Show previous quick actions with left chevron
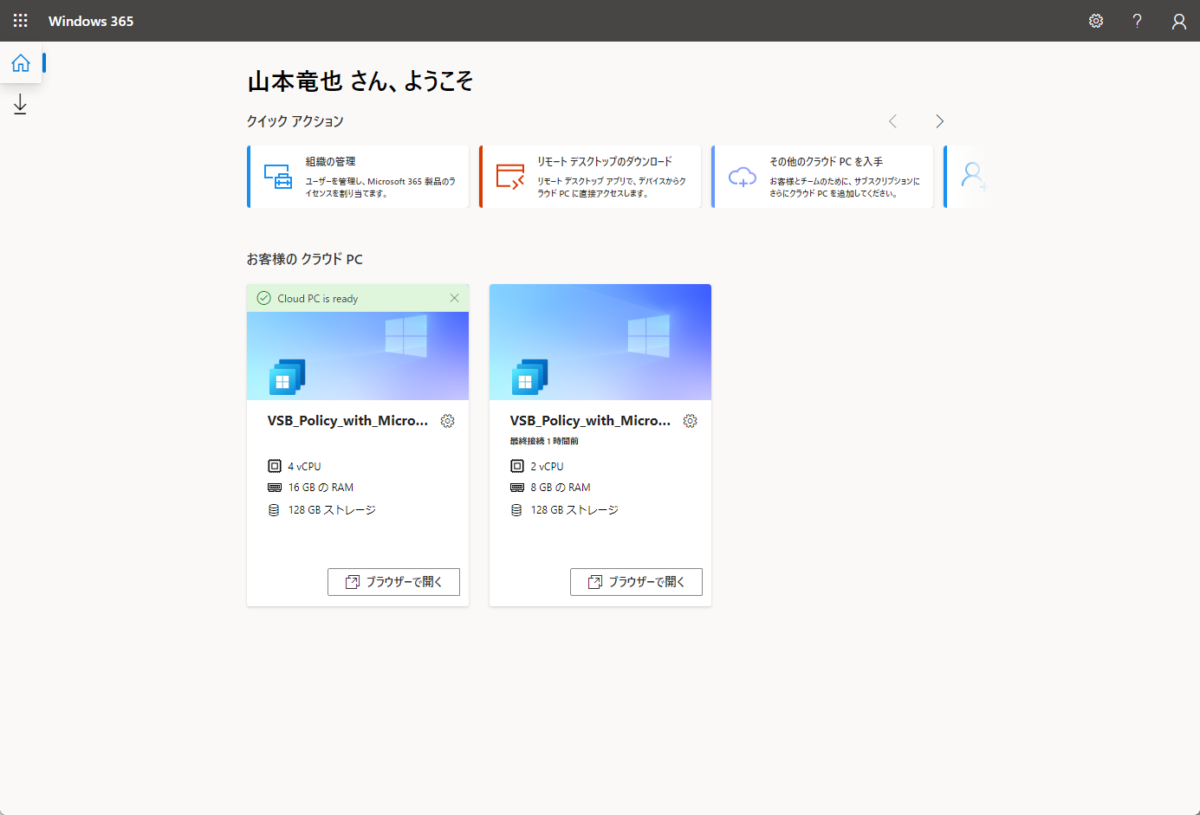1200x815 pixels. click(x=893, y=121)
